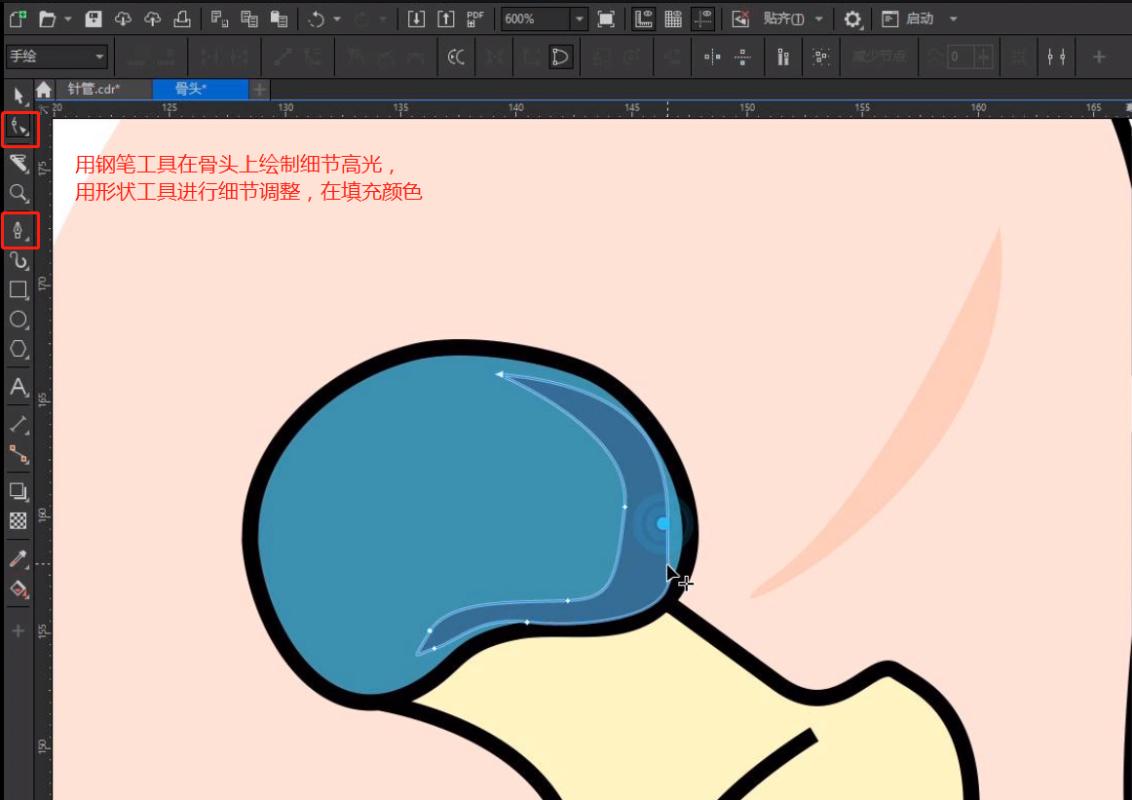Click the Open folder icon
Image resolution: width=1132 pixels, height=800 pixels.
coord(48,19)
